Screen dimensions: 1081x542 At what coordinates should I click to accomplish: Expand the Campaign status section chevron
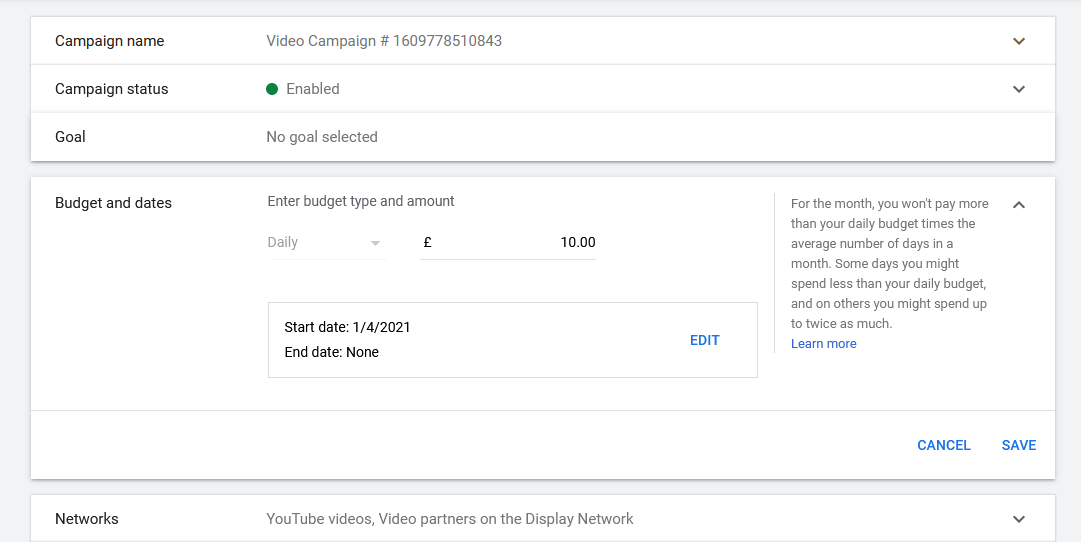click(1018, 89)
